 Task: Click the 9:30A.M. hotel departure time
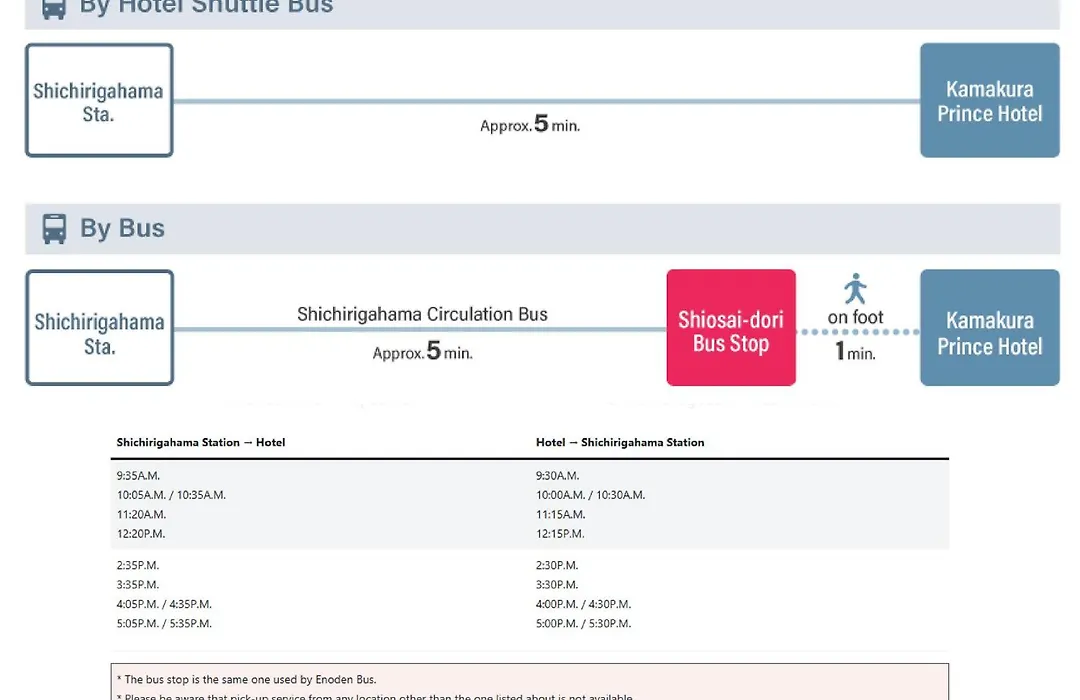click(x=558, y=475)
